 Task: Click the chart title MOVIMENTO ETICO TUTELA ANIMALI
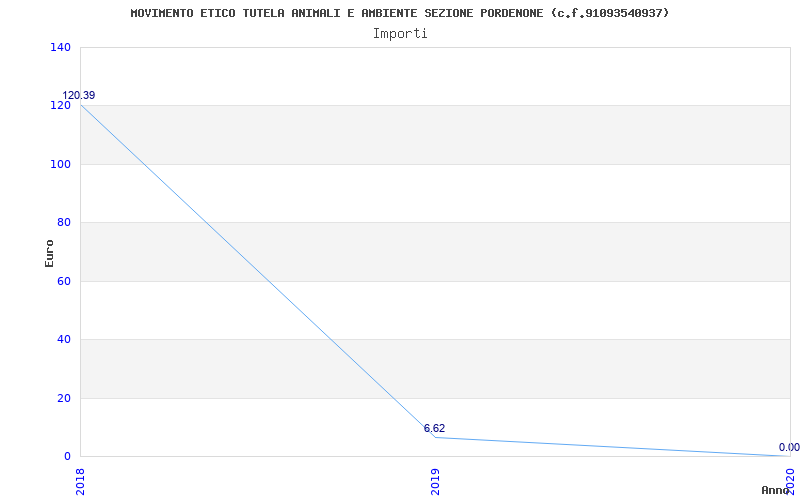click(x=399, y=13)
